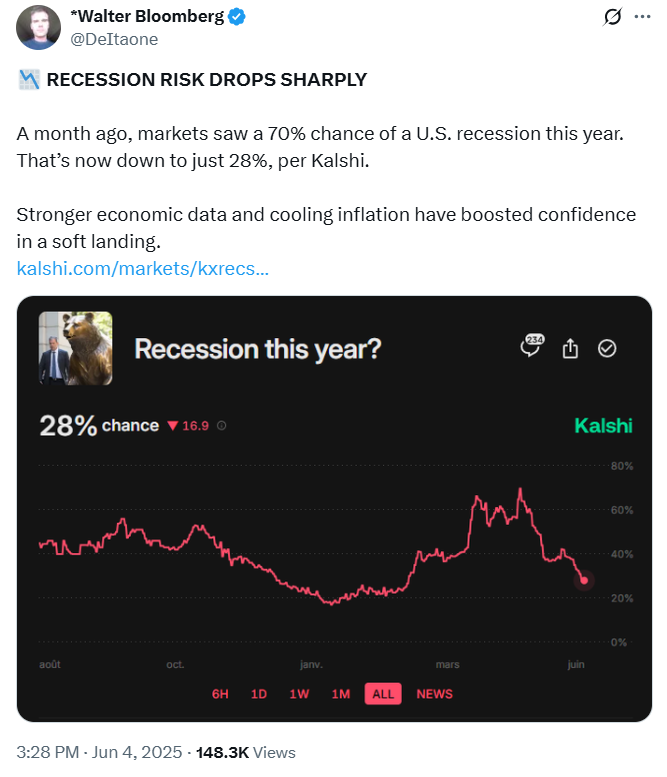Viewport: 667px width, 777px height.
Task: Click the Walter Bloomberg display name
Action: coord(146,17)
